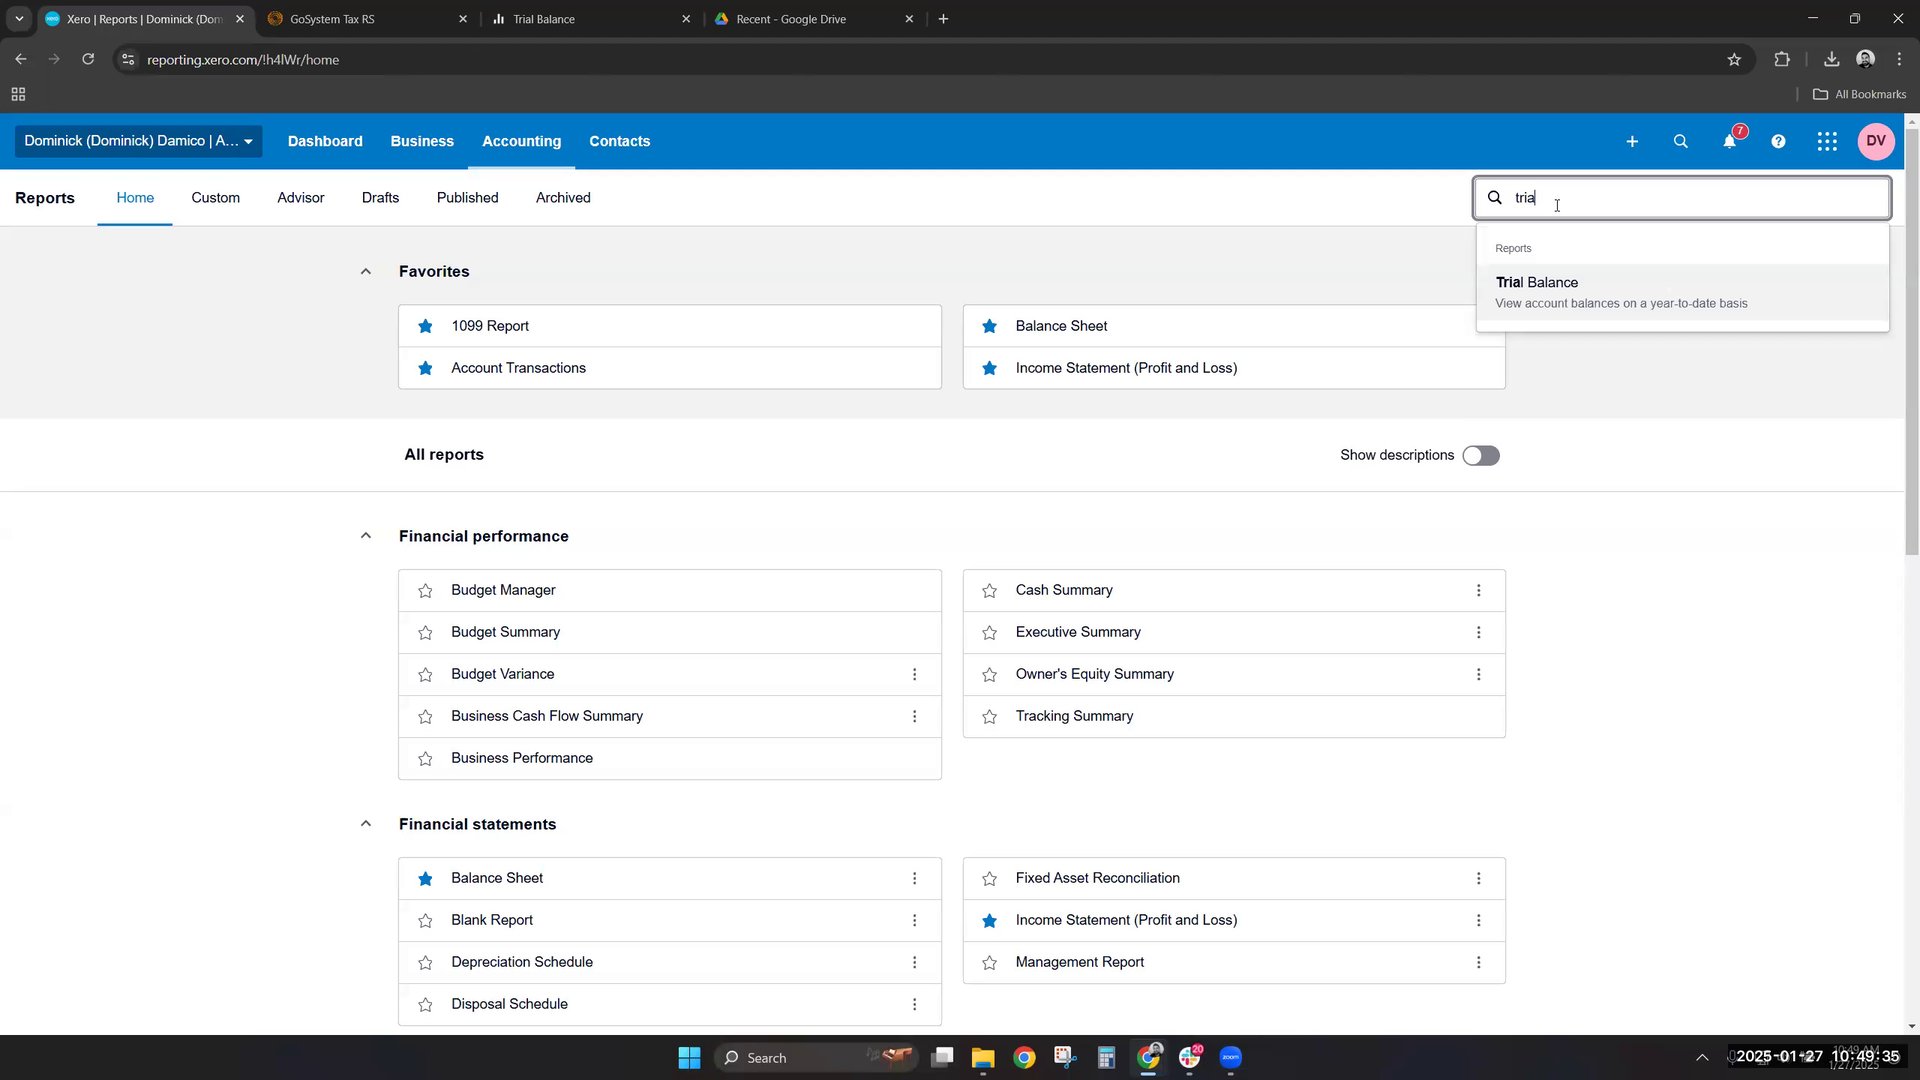Viewport: 1920px width, 1080px height.
Task: Open the Executive Summary report
Action: tap(1078, 632)
